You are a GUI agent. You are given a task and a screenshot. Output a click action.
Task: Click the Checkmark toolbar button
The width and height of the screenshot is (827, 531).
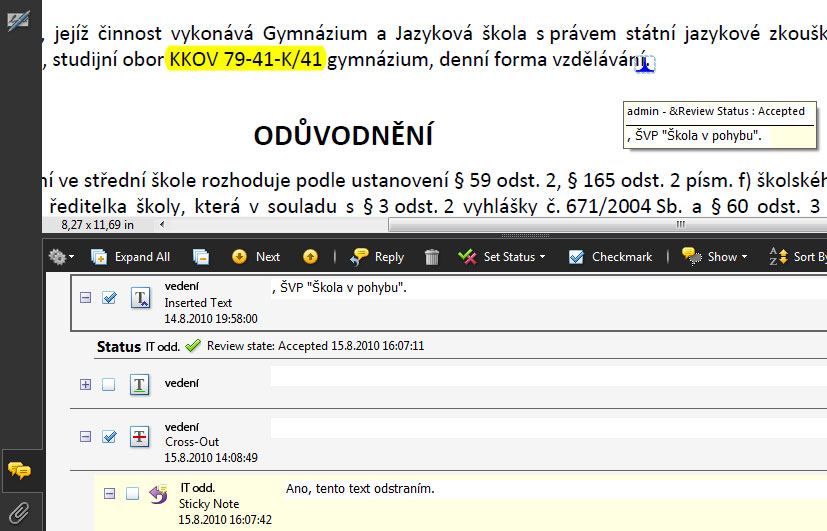coord(611,257)
